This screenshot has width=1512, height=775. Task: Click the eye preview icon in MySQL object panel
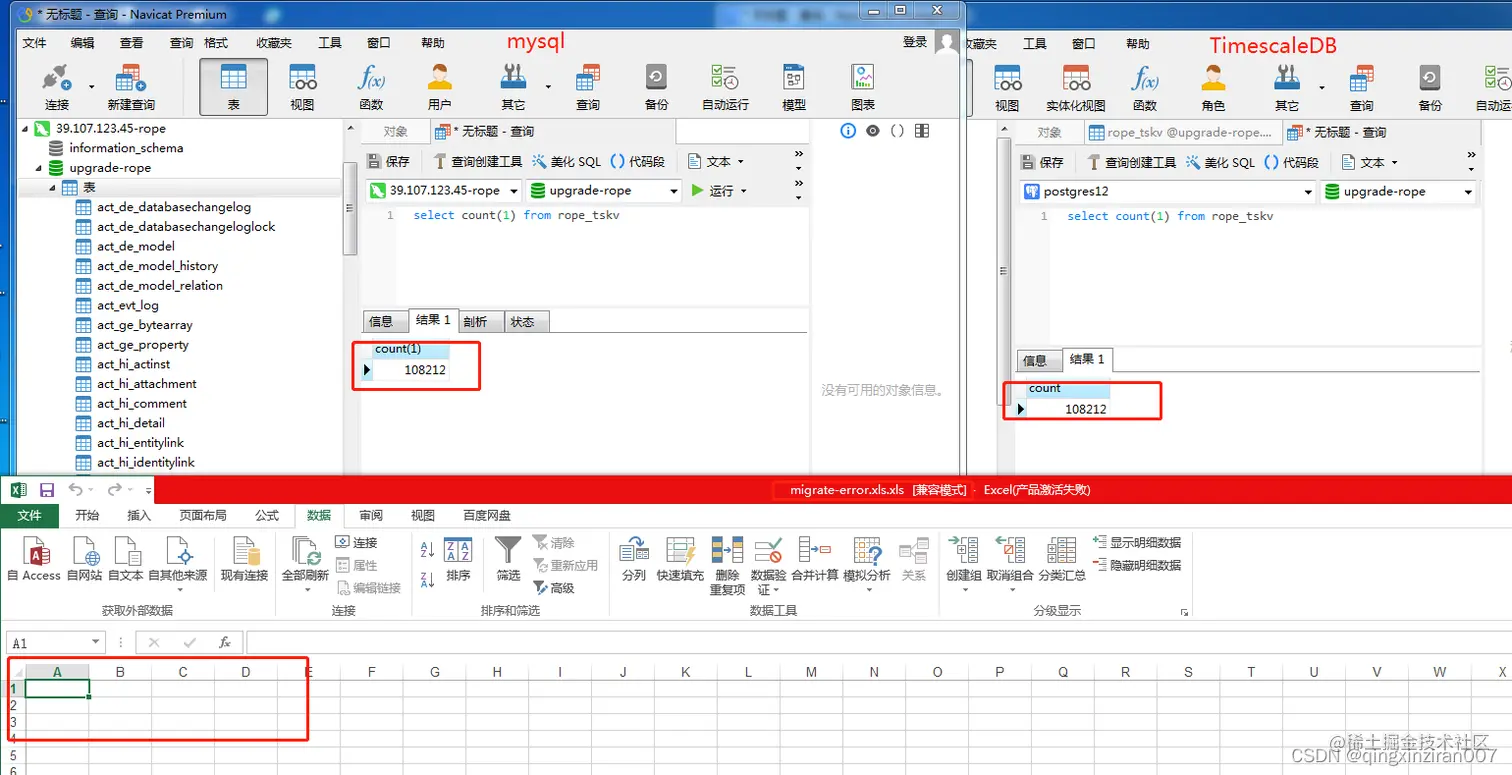point(873,131)
